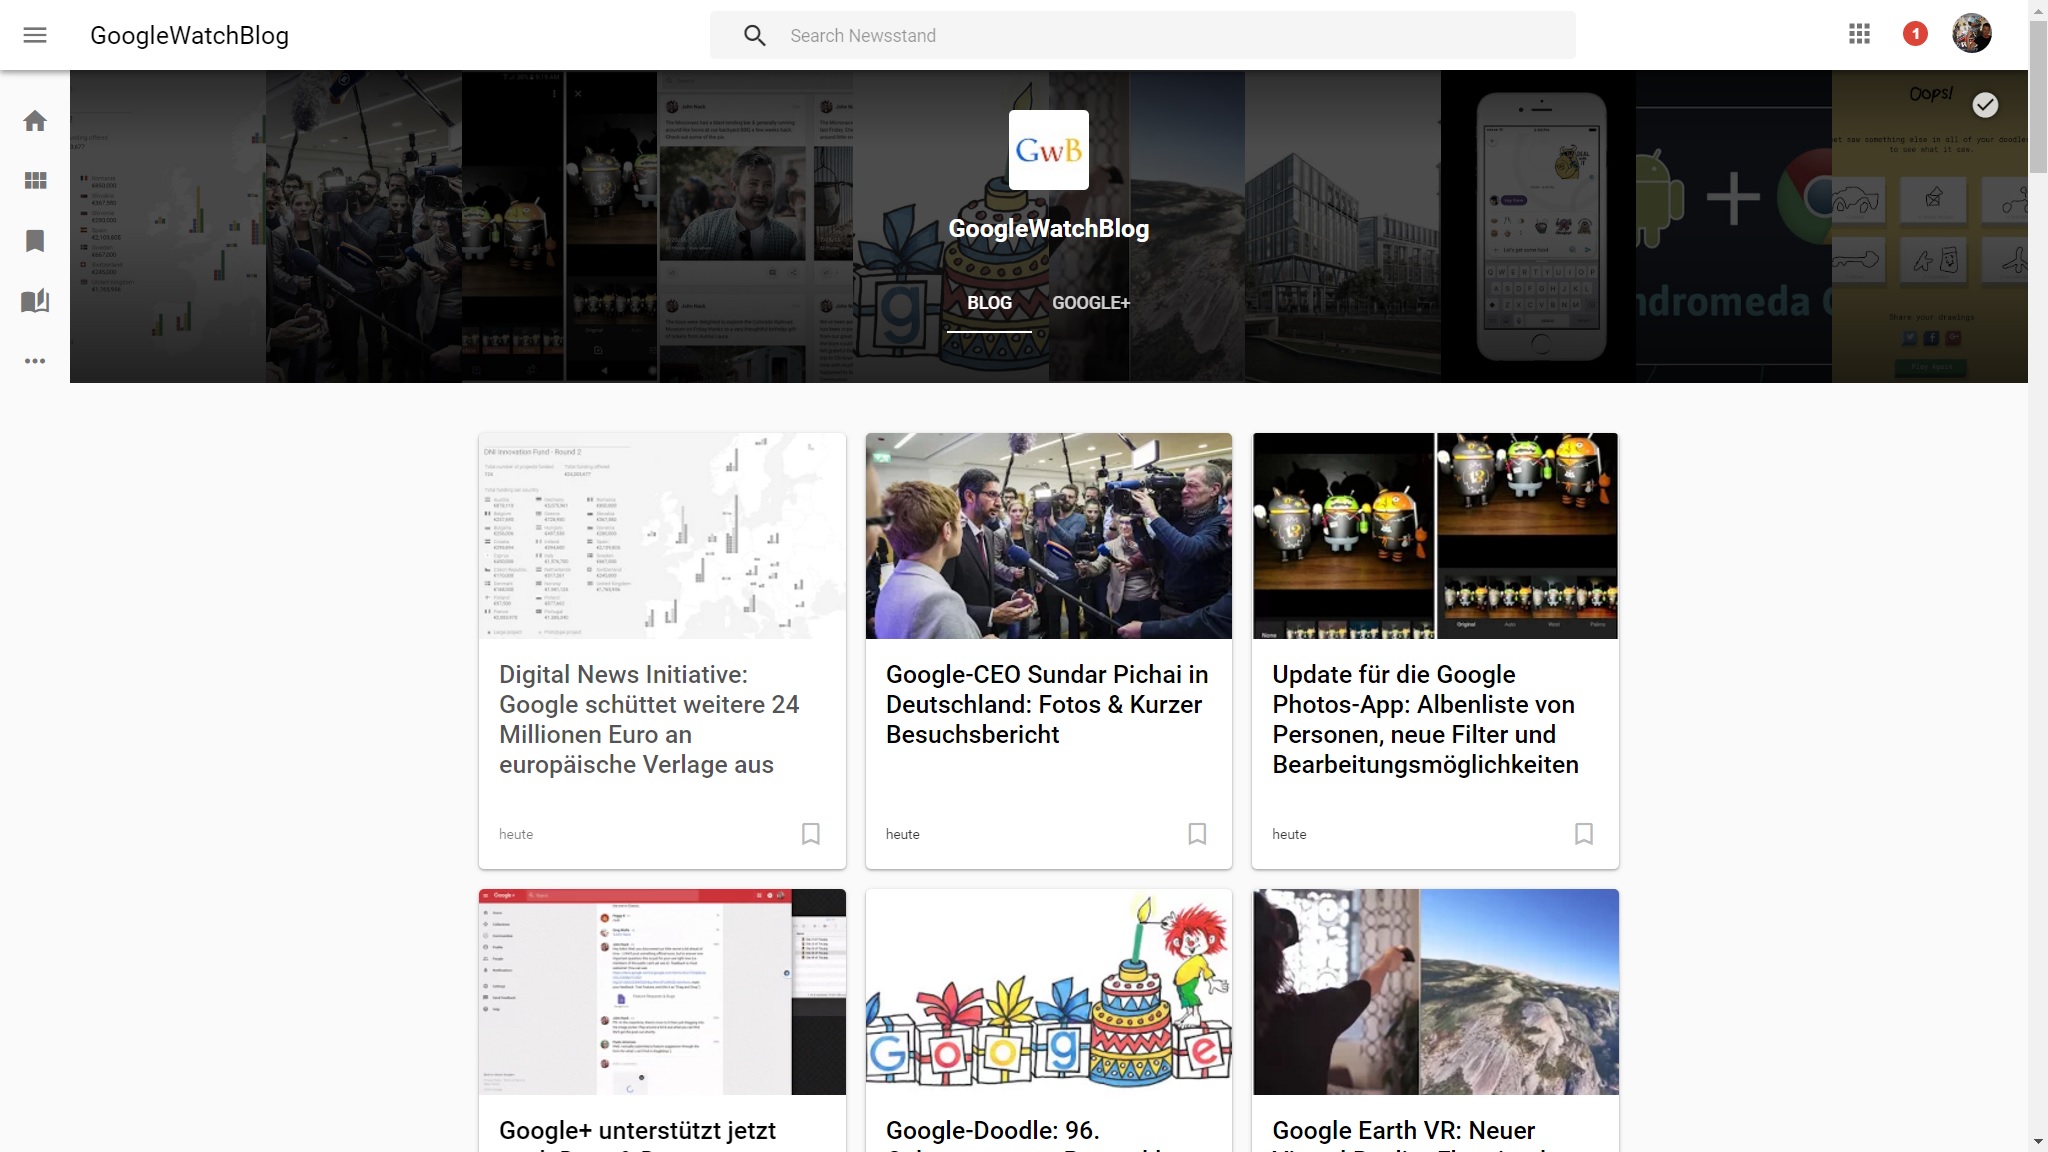Screen dimensions: 2048x1152
Task: Open the bookmarks sidebar icon
Action: point(35,241)
